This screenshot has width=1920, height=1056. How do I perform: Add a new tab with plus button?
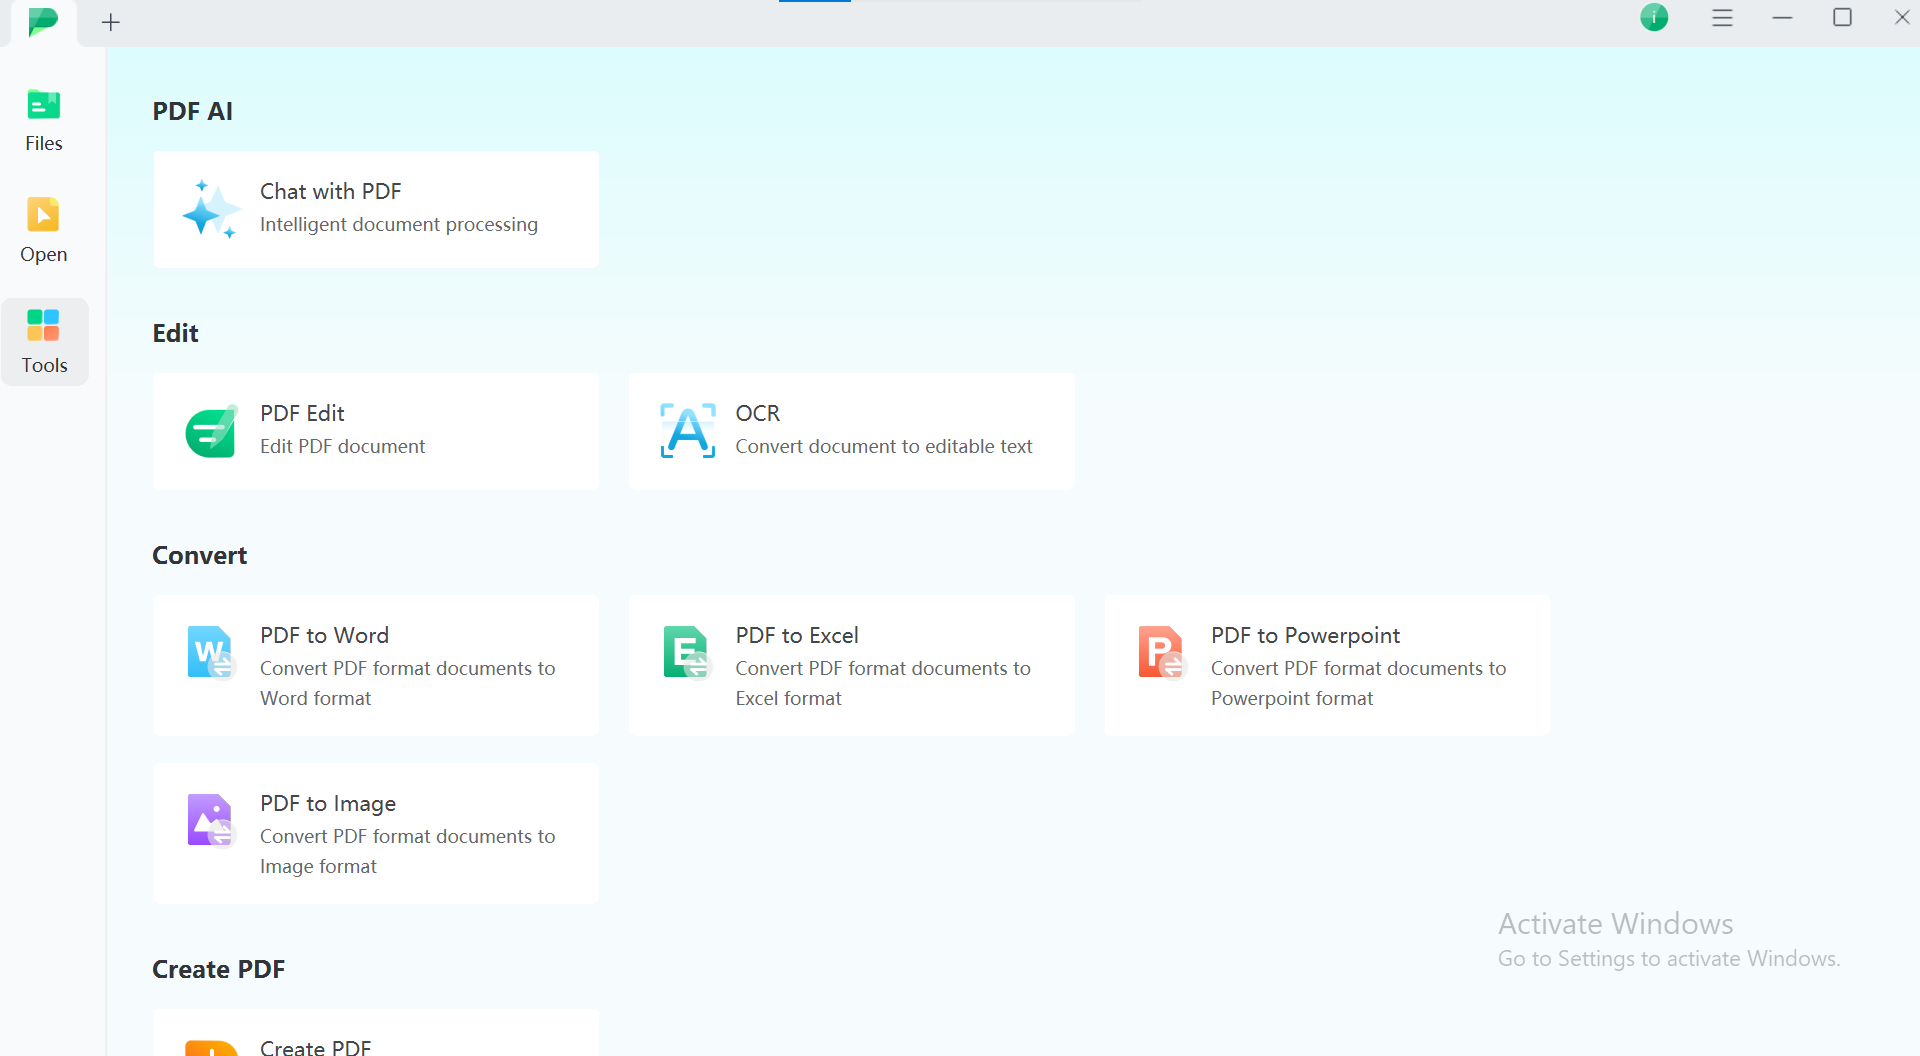click(x=111, y=22)
